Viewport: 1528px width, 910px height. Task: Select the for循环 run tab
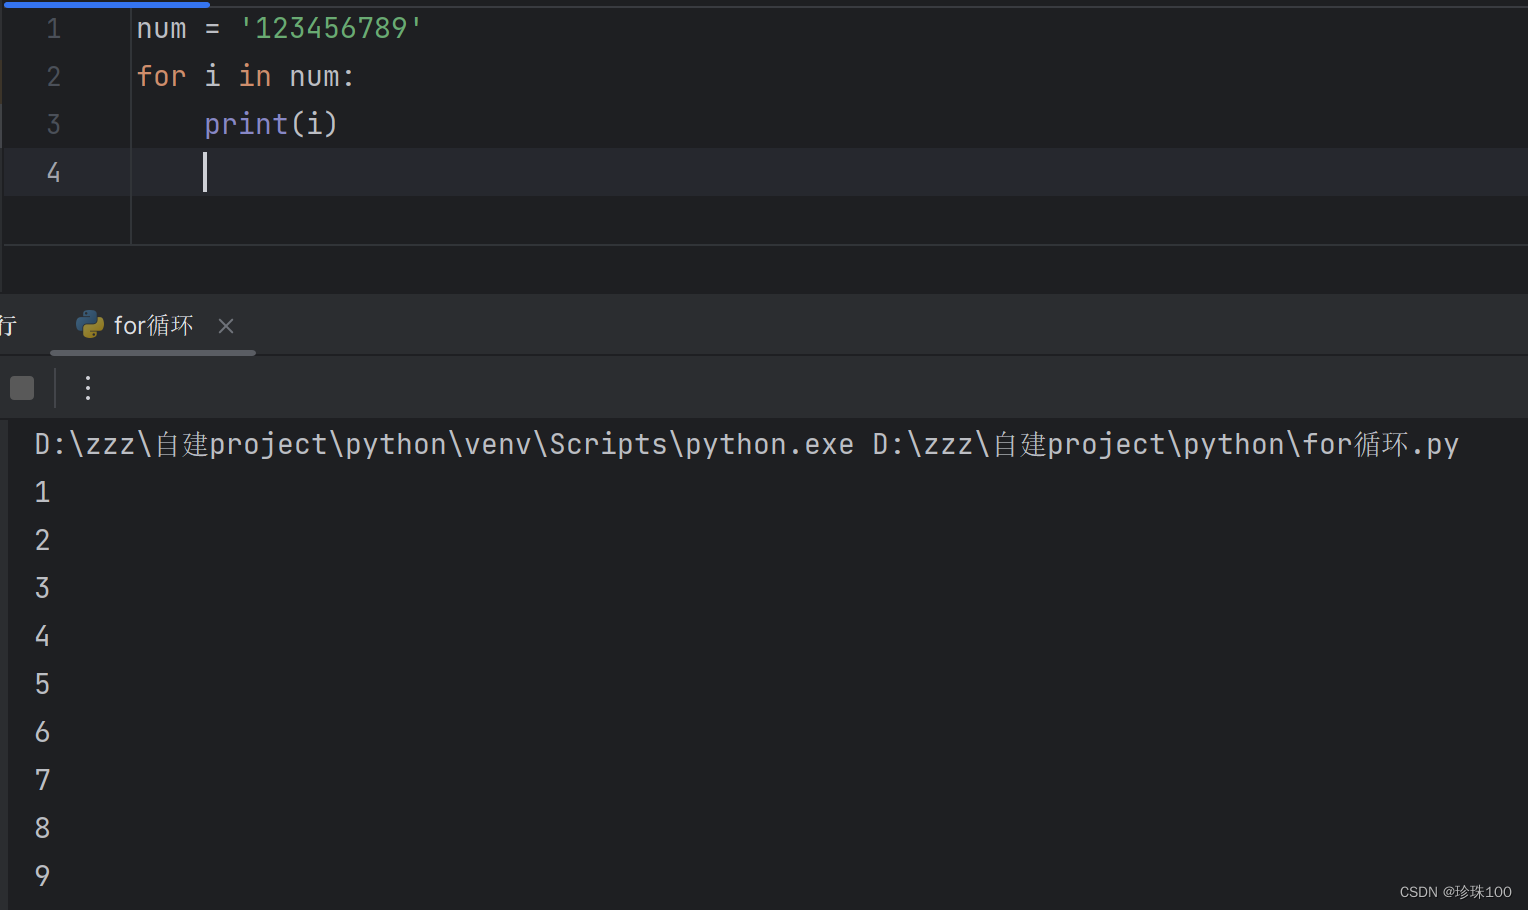point(153,325)
